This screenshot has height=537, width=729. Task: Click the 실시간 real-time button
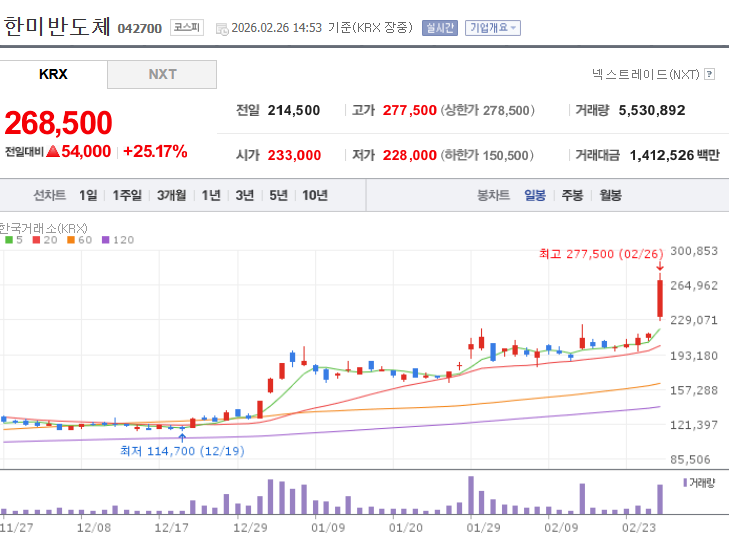click(x=440, y=28)
